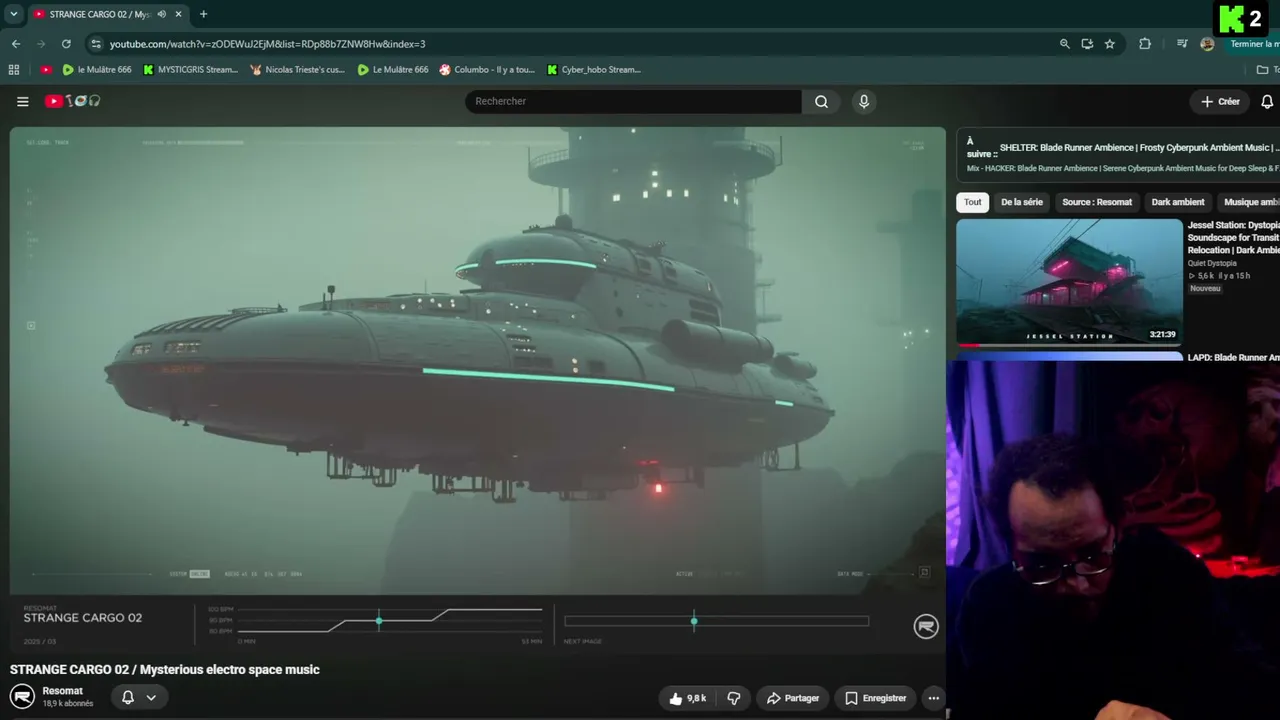Open the Jessel Station video title link
Screen dimensions: 1280x720
(1234, 238)
